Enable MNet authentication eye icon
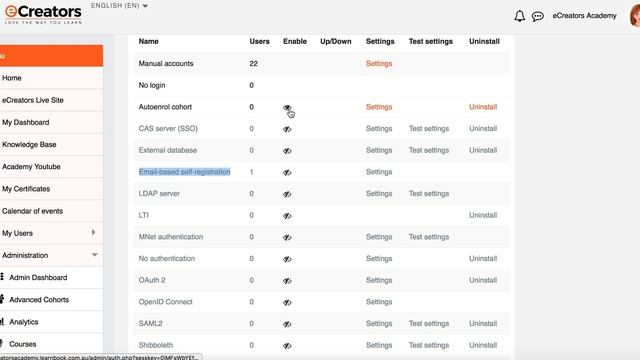The height and width of the screenshot is (360, 640). [287, 237]
